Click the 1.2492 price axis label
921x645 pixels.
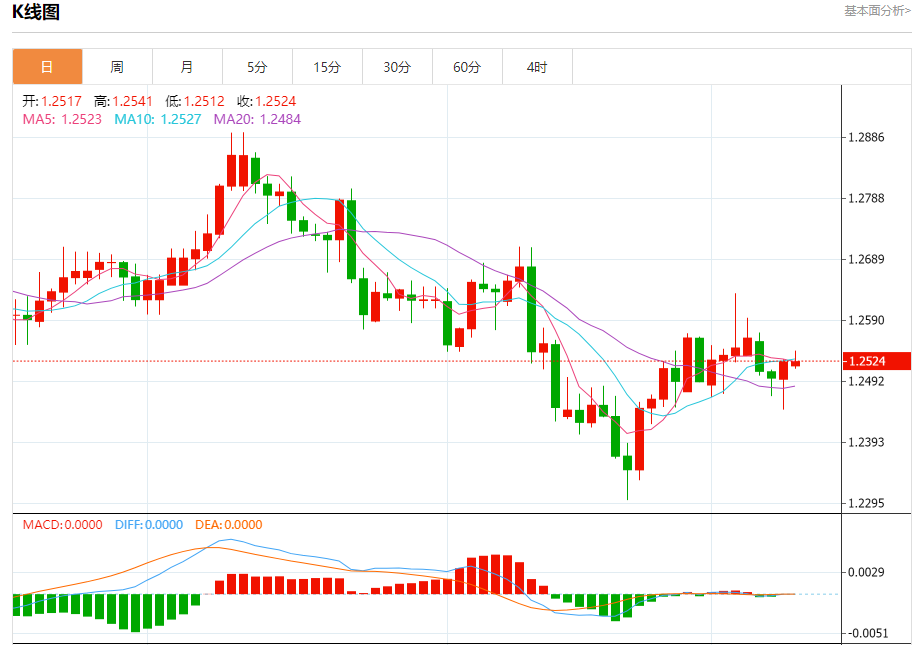click(x=866, y=382)
